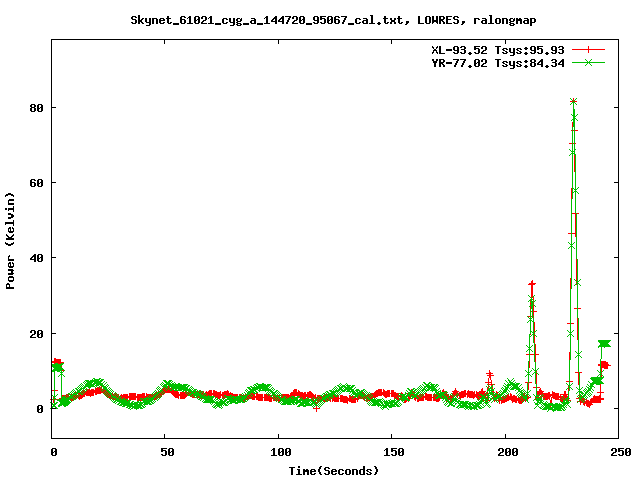Click the x-axis tick label 250
The image size is (640, 480).
pyautogui.click(x=618, y=453)
